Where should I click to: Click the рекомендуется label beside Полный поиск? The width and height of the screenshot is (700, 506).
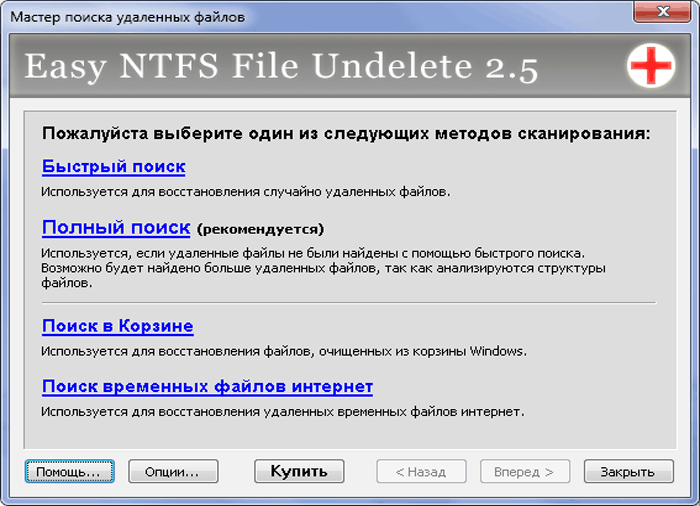tap(260, 229)
